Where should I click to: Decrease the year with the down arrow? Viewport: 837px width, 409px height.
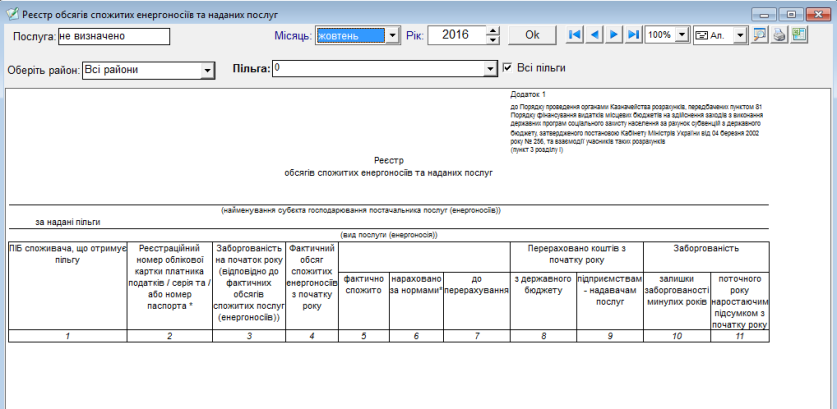[492, 40]
